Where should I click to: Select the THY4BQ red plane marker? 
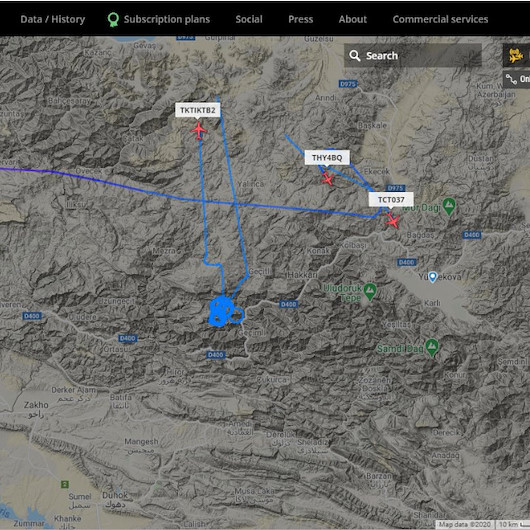click(x=327, y=178)
